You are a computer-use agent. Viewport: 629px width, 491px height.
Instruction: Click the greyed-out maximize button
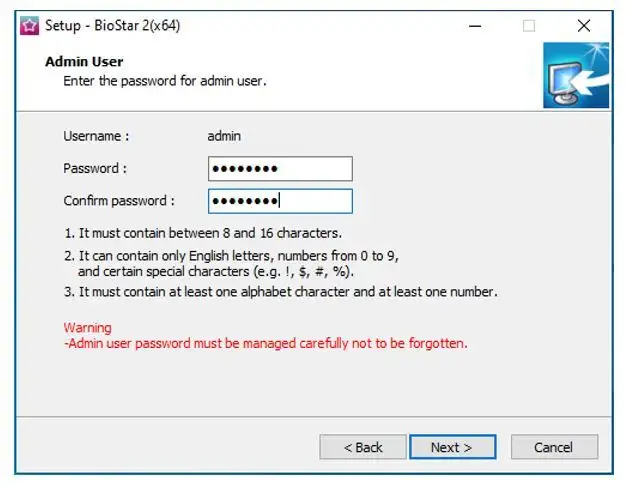click(529, 26)
